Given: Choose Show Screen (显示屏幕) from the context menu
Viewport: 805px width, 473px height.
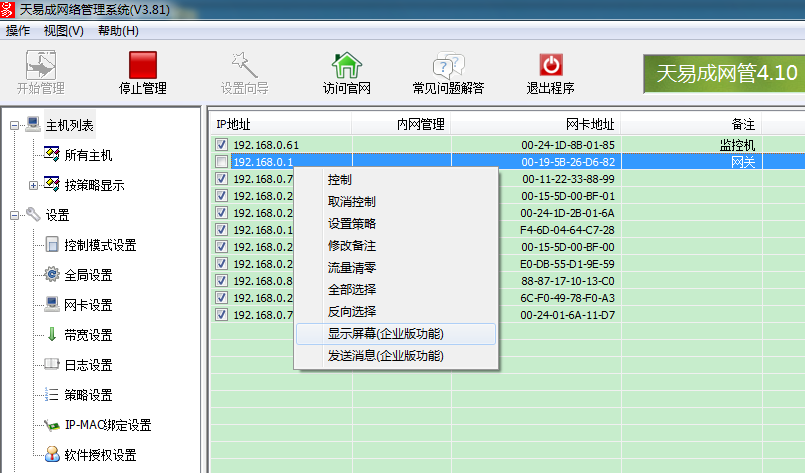Looking at the screenshot, I should tap(385, 334).
